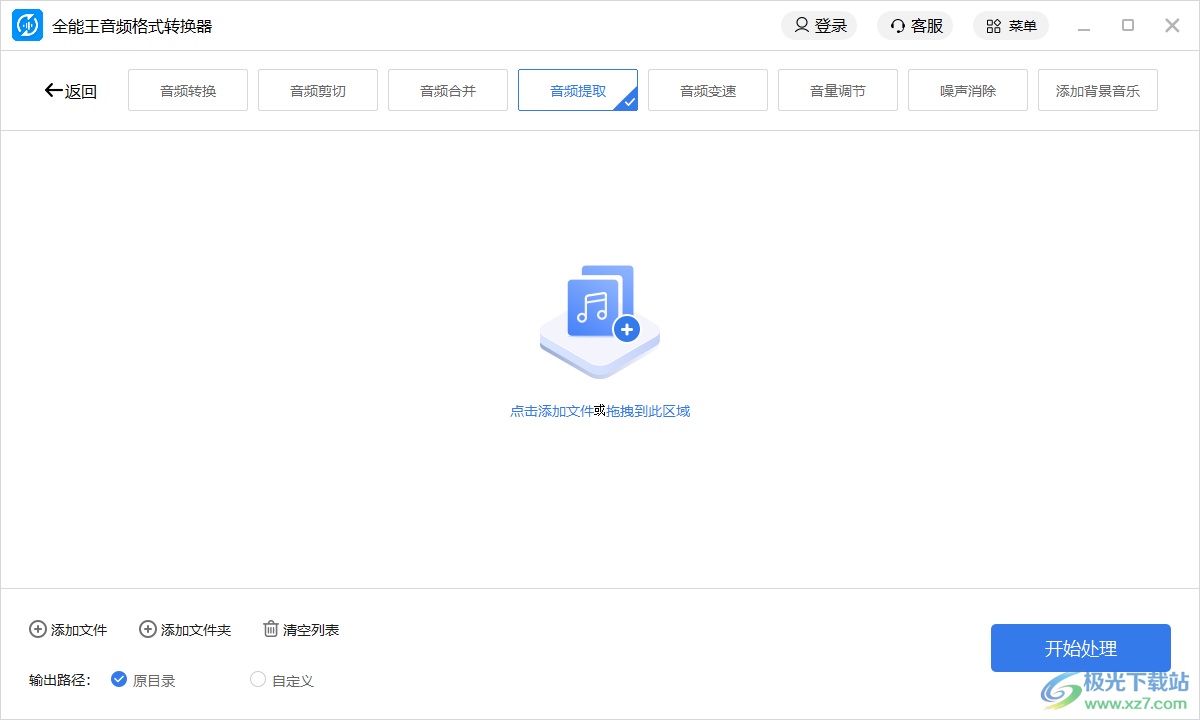
Task: Switch to the 音频合并 tab
Action: pyautogui.click(x=448, y=90)
